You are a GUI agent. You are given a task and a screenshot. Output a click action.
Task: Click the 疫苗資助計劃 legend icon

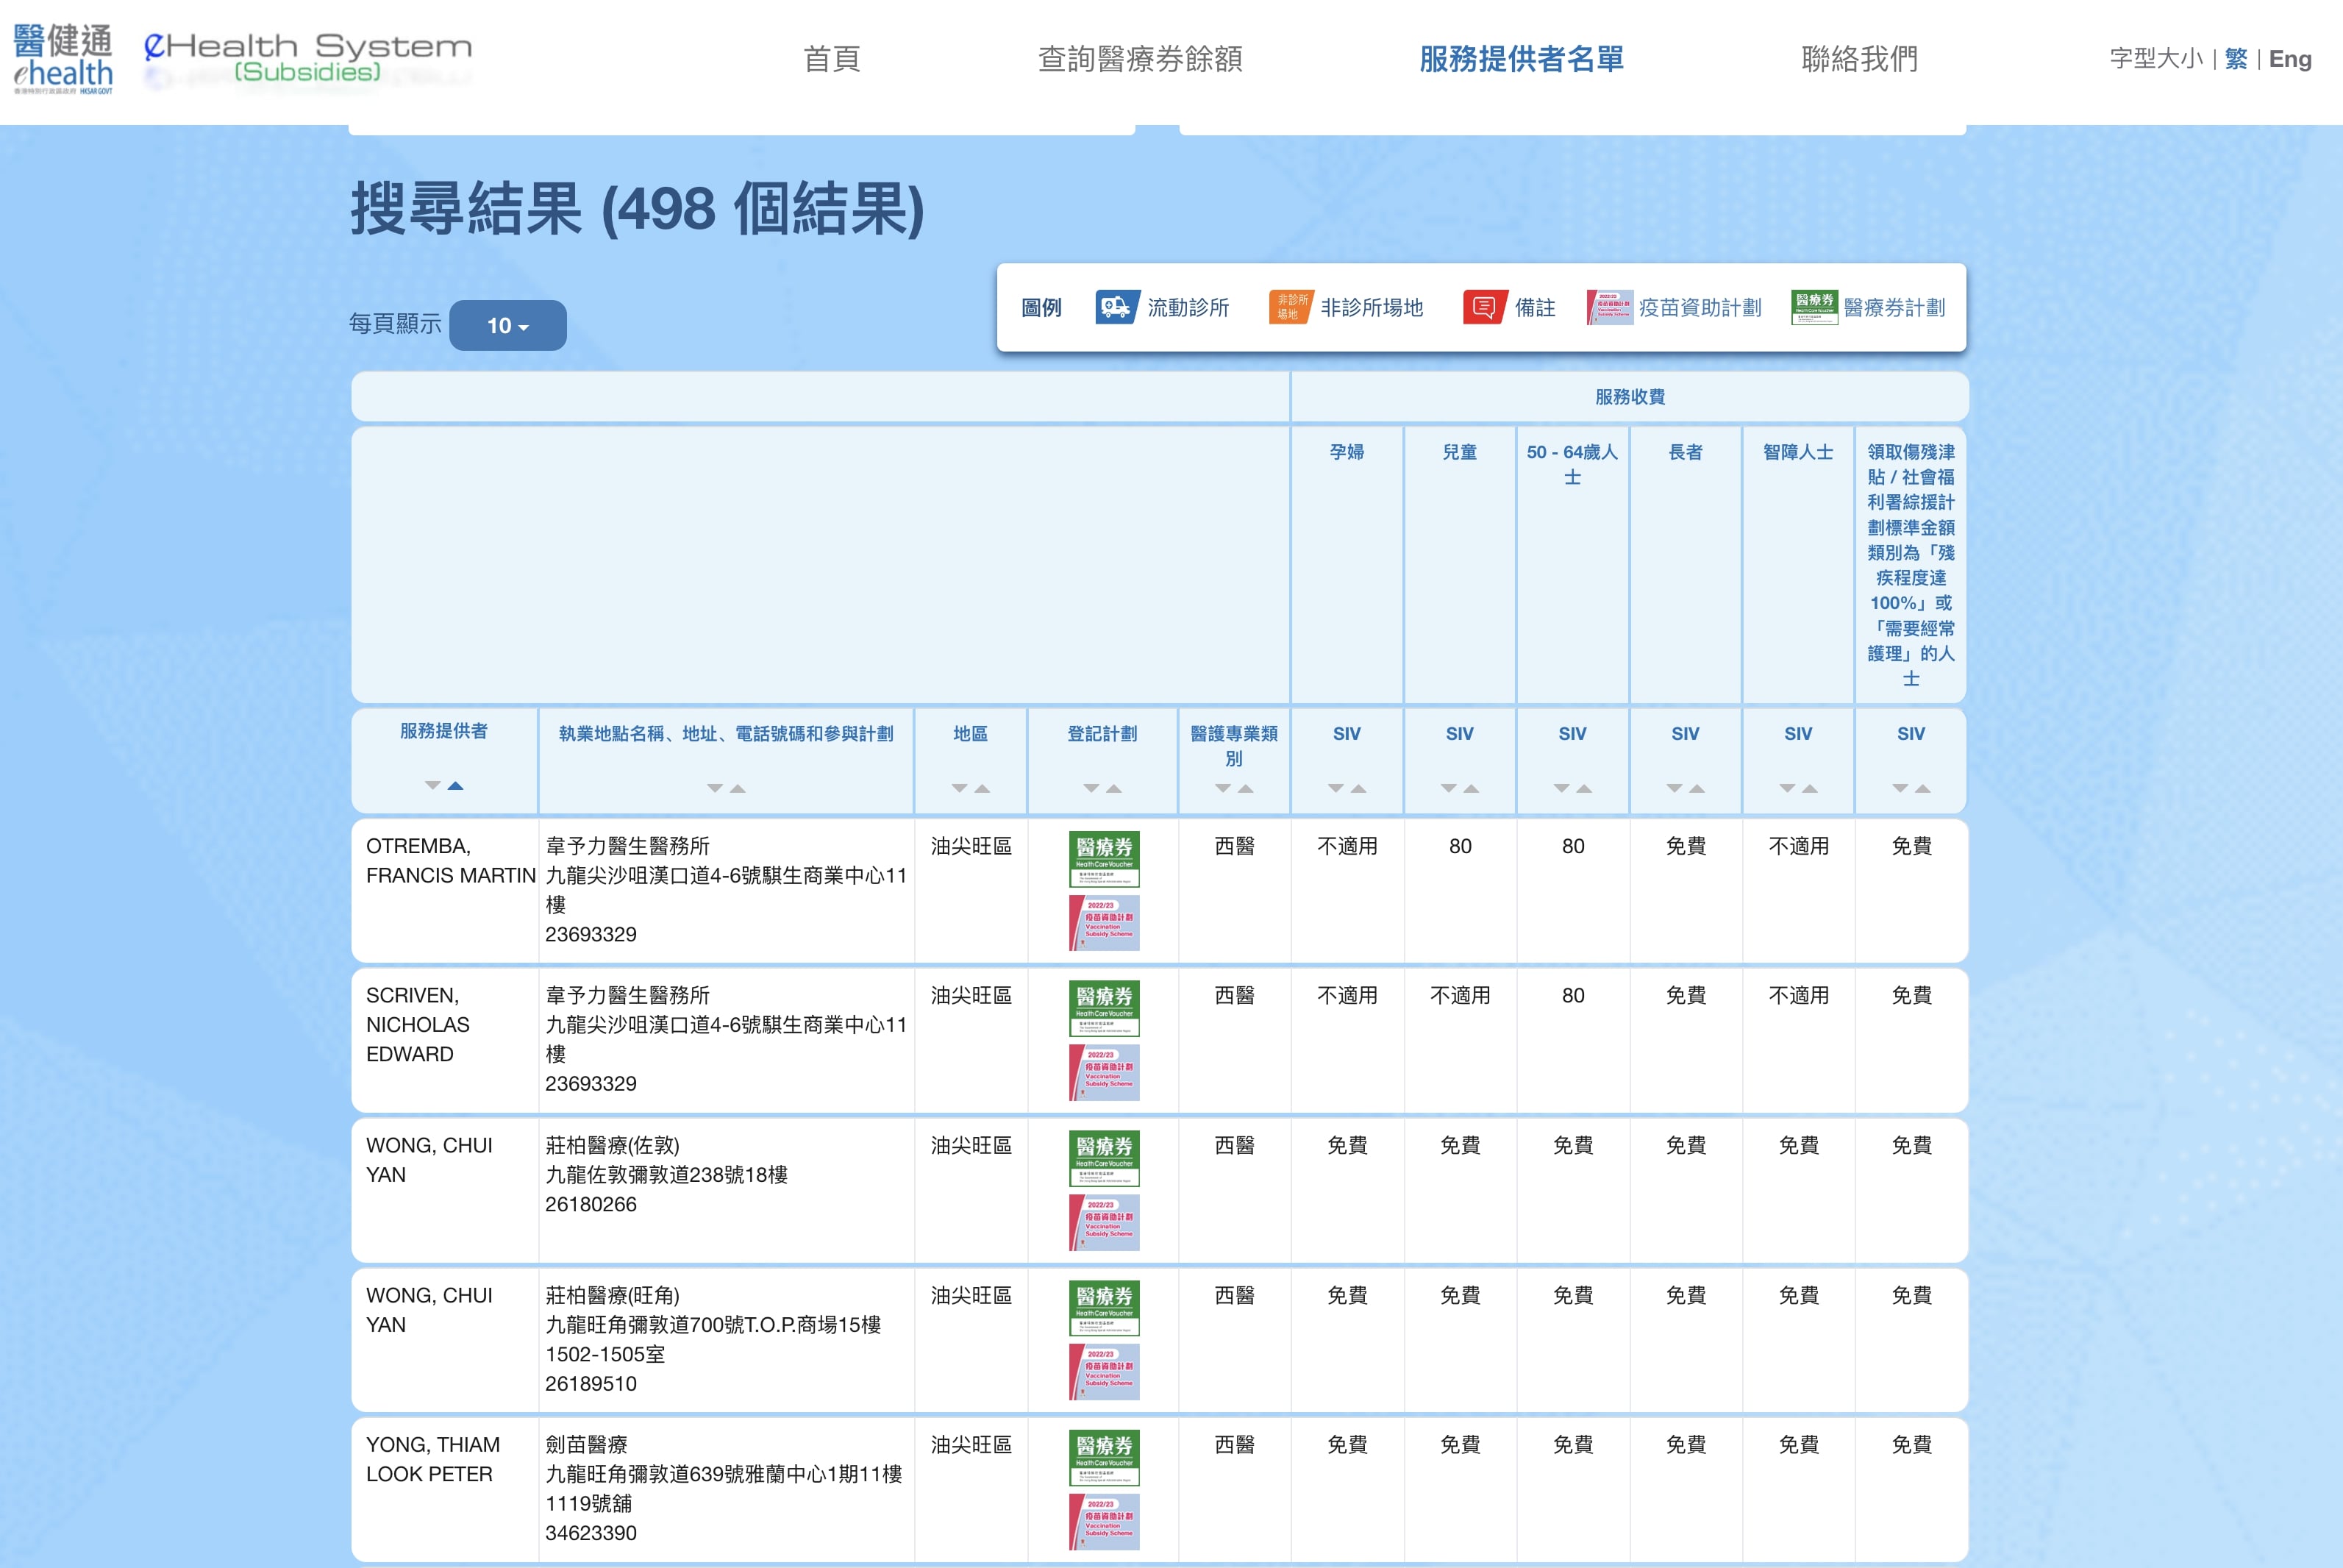[x=1610, y=308]
